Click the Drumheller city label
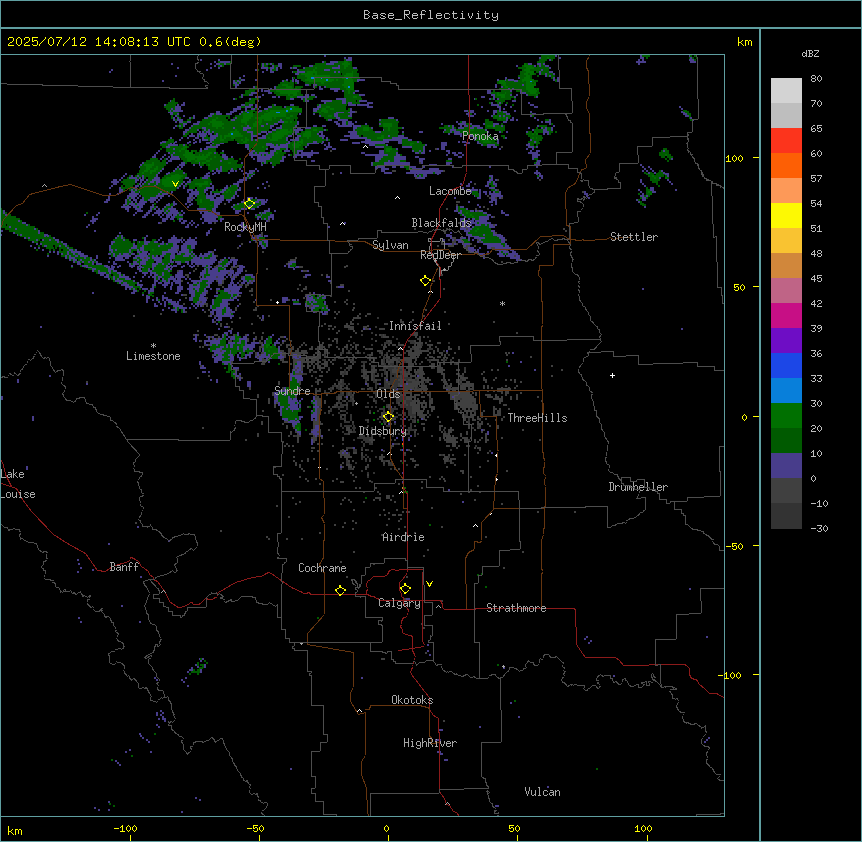 (638, 487)
